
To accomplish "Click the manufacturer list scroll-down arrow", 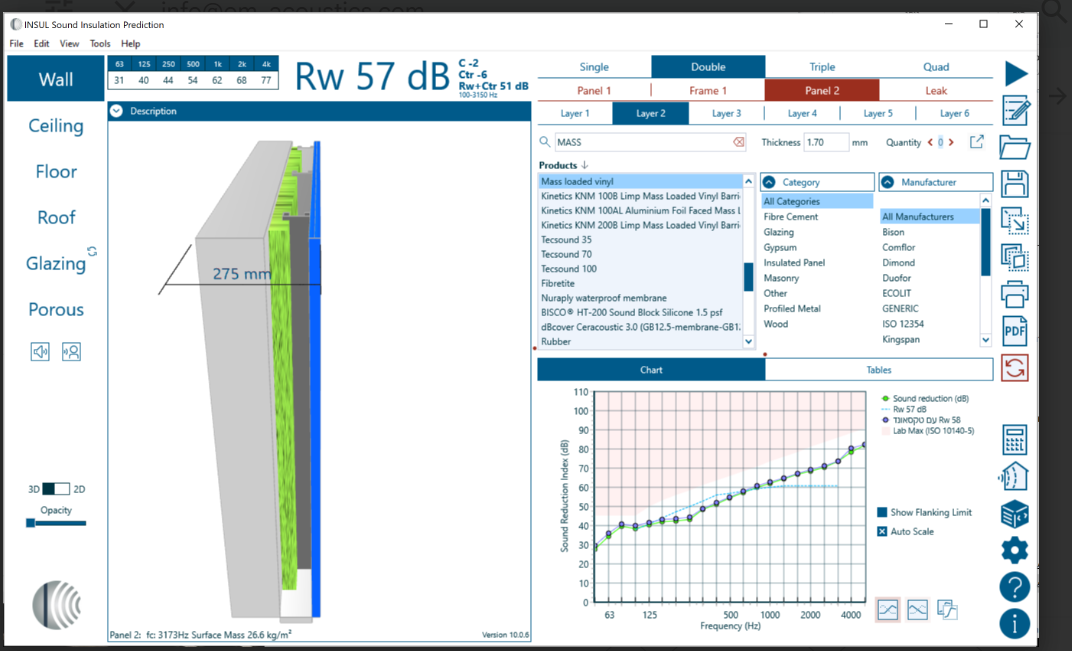I will pyautogui.click(x=985, y=339).
